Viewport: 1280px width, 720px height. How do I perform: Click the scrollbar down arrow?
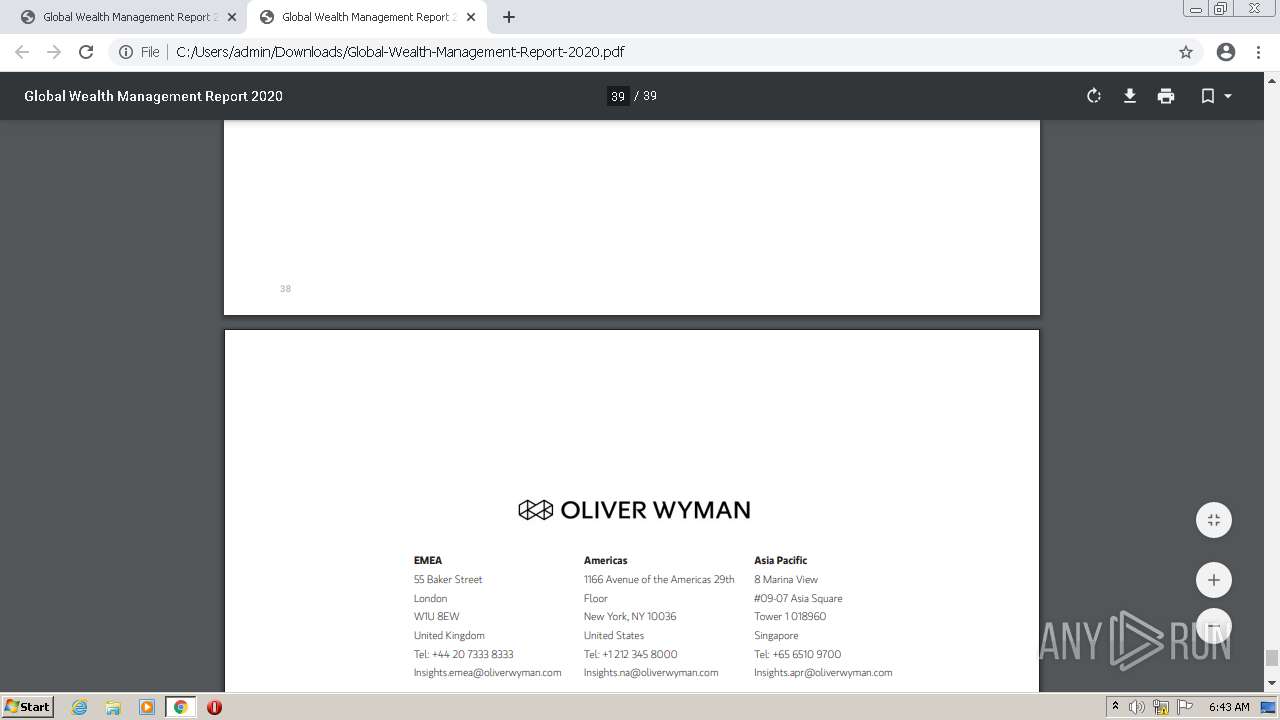(1272, 684)
